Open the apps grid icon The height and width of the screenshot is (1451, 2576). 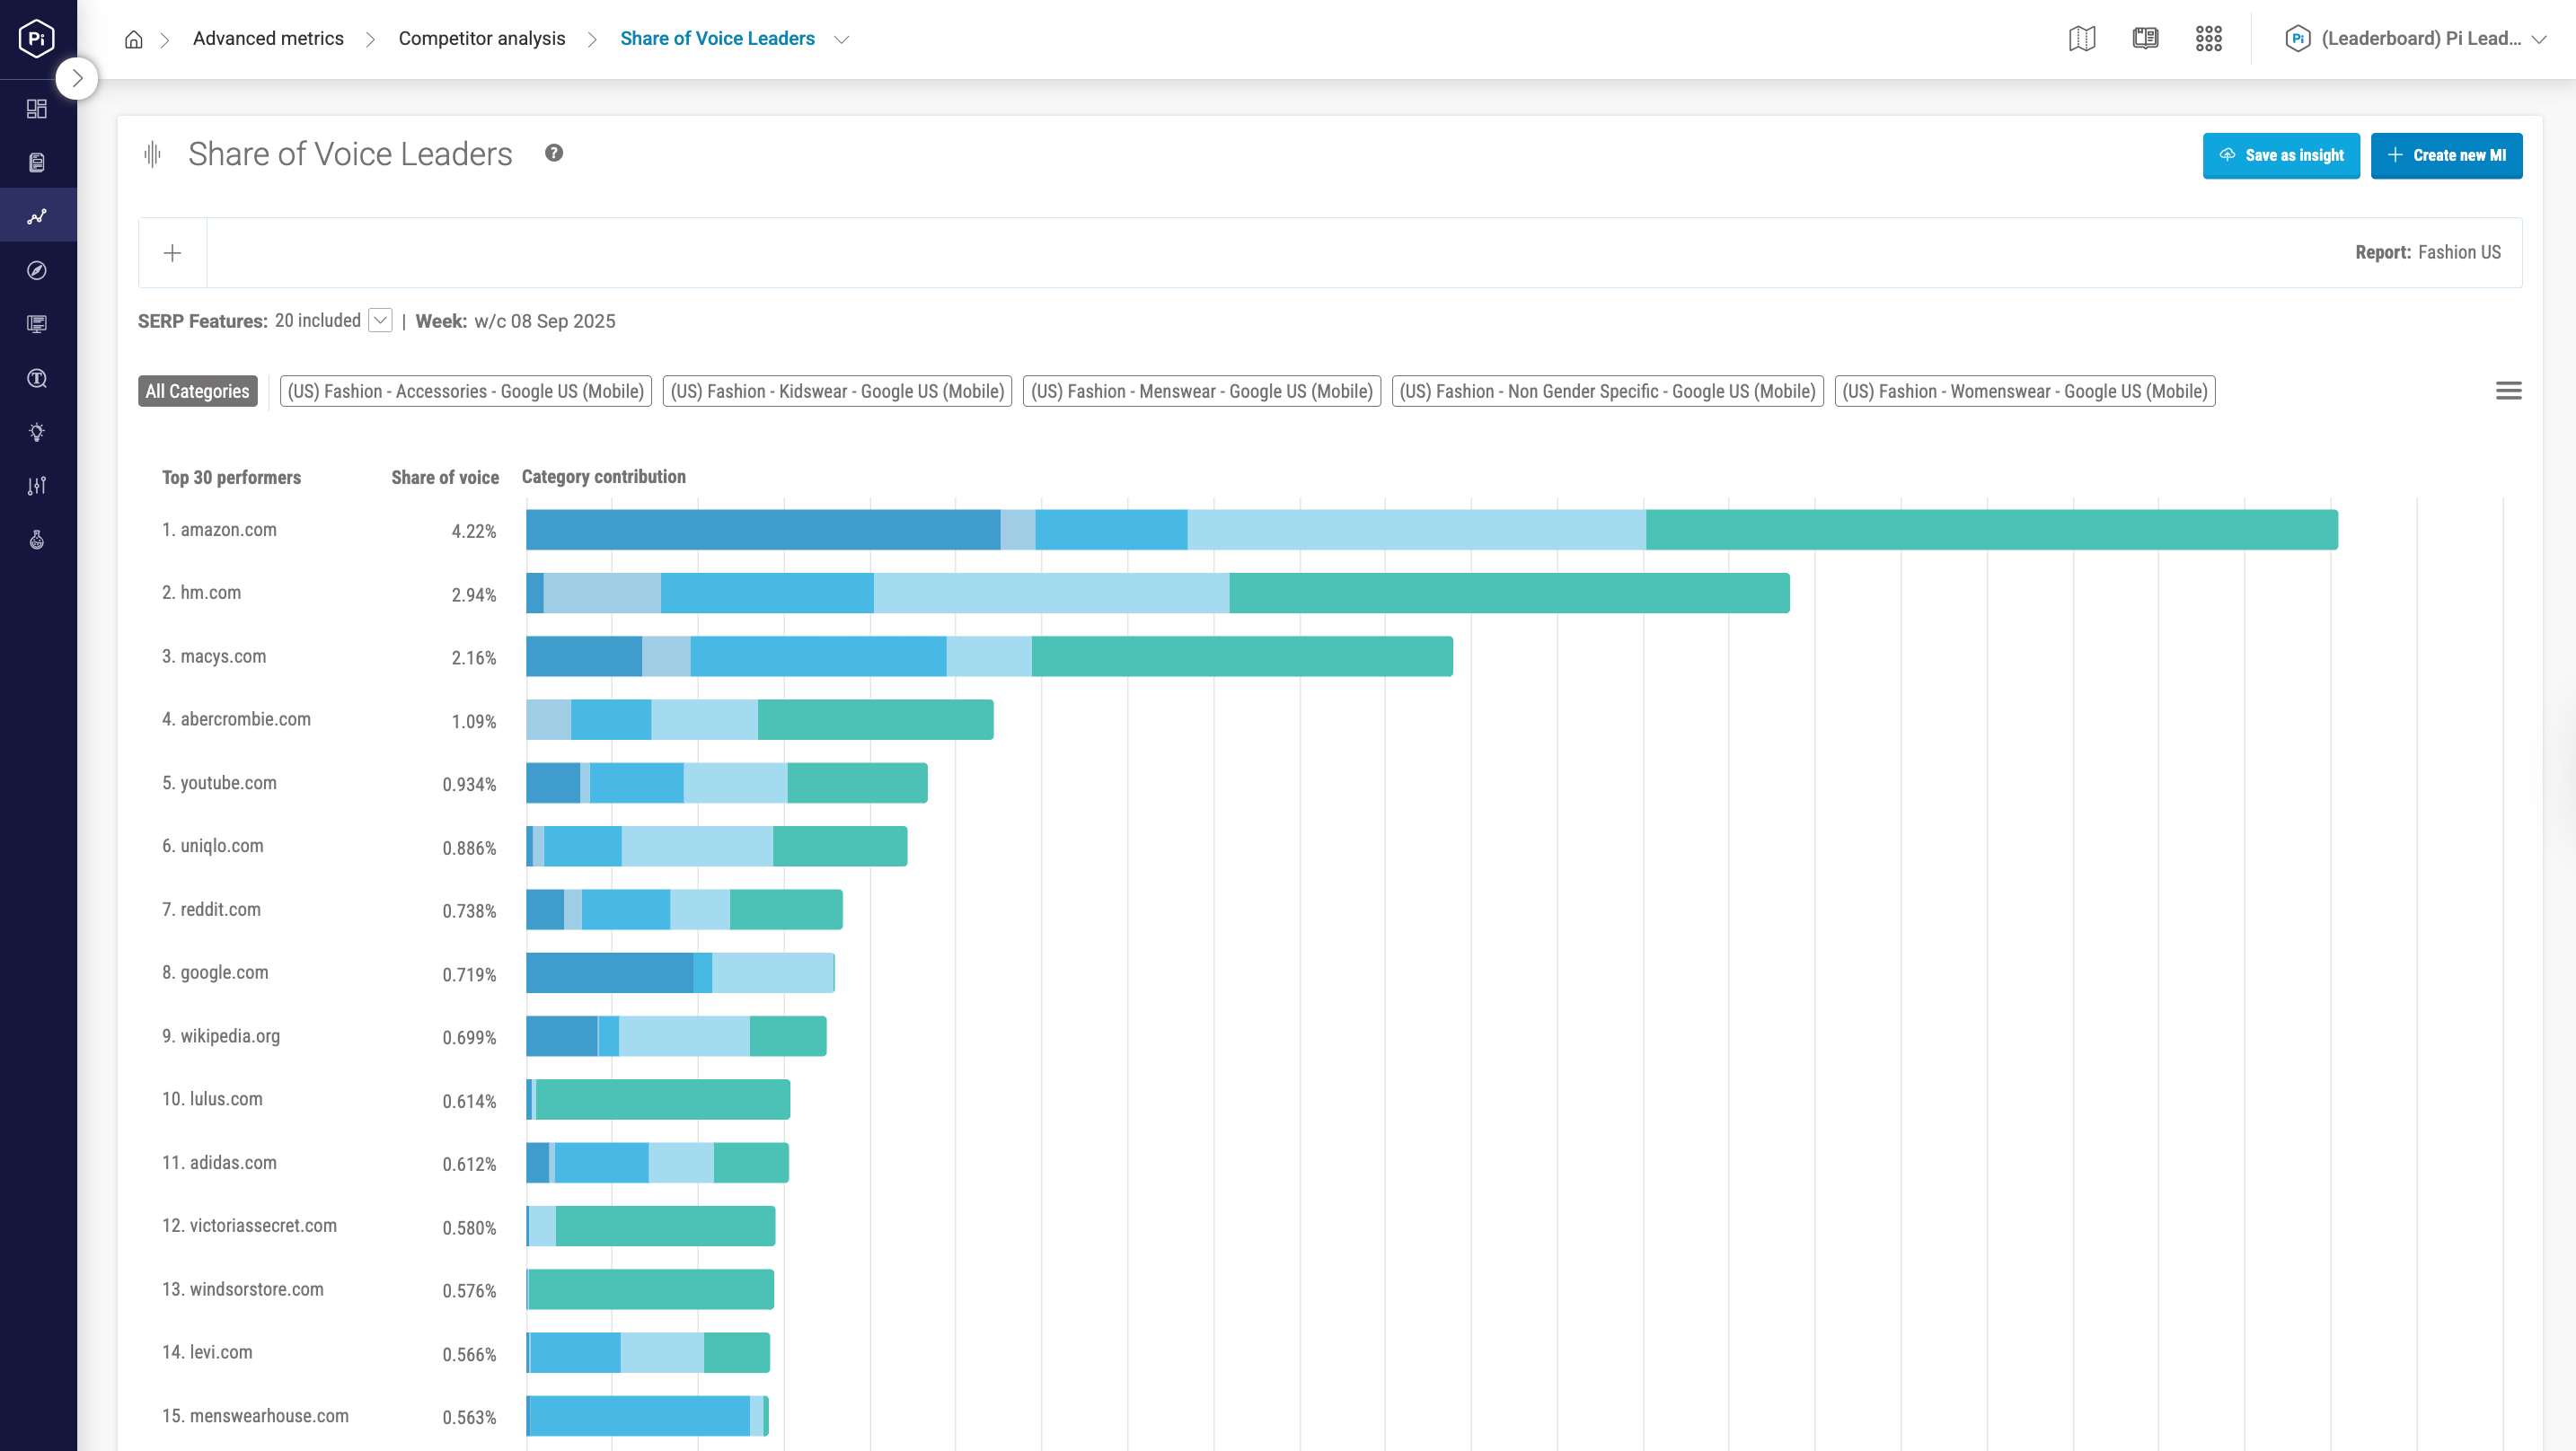(x=2208, y=39)
